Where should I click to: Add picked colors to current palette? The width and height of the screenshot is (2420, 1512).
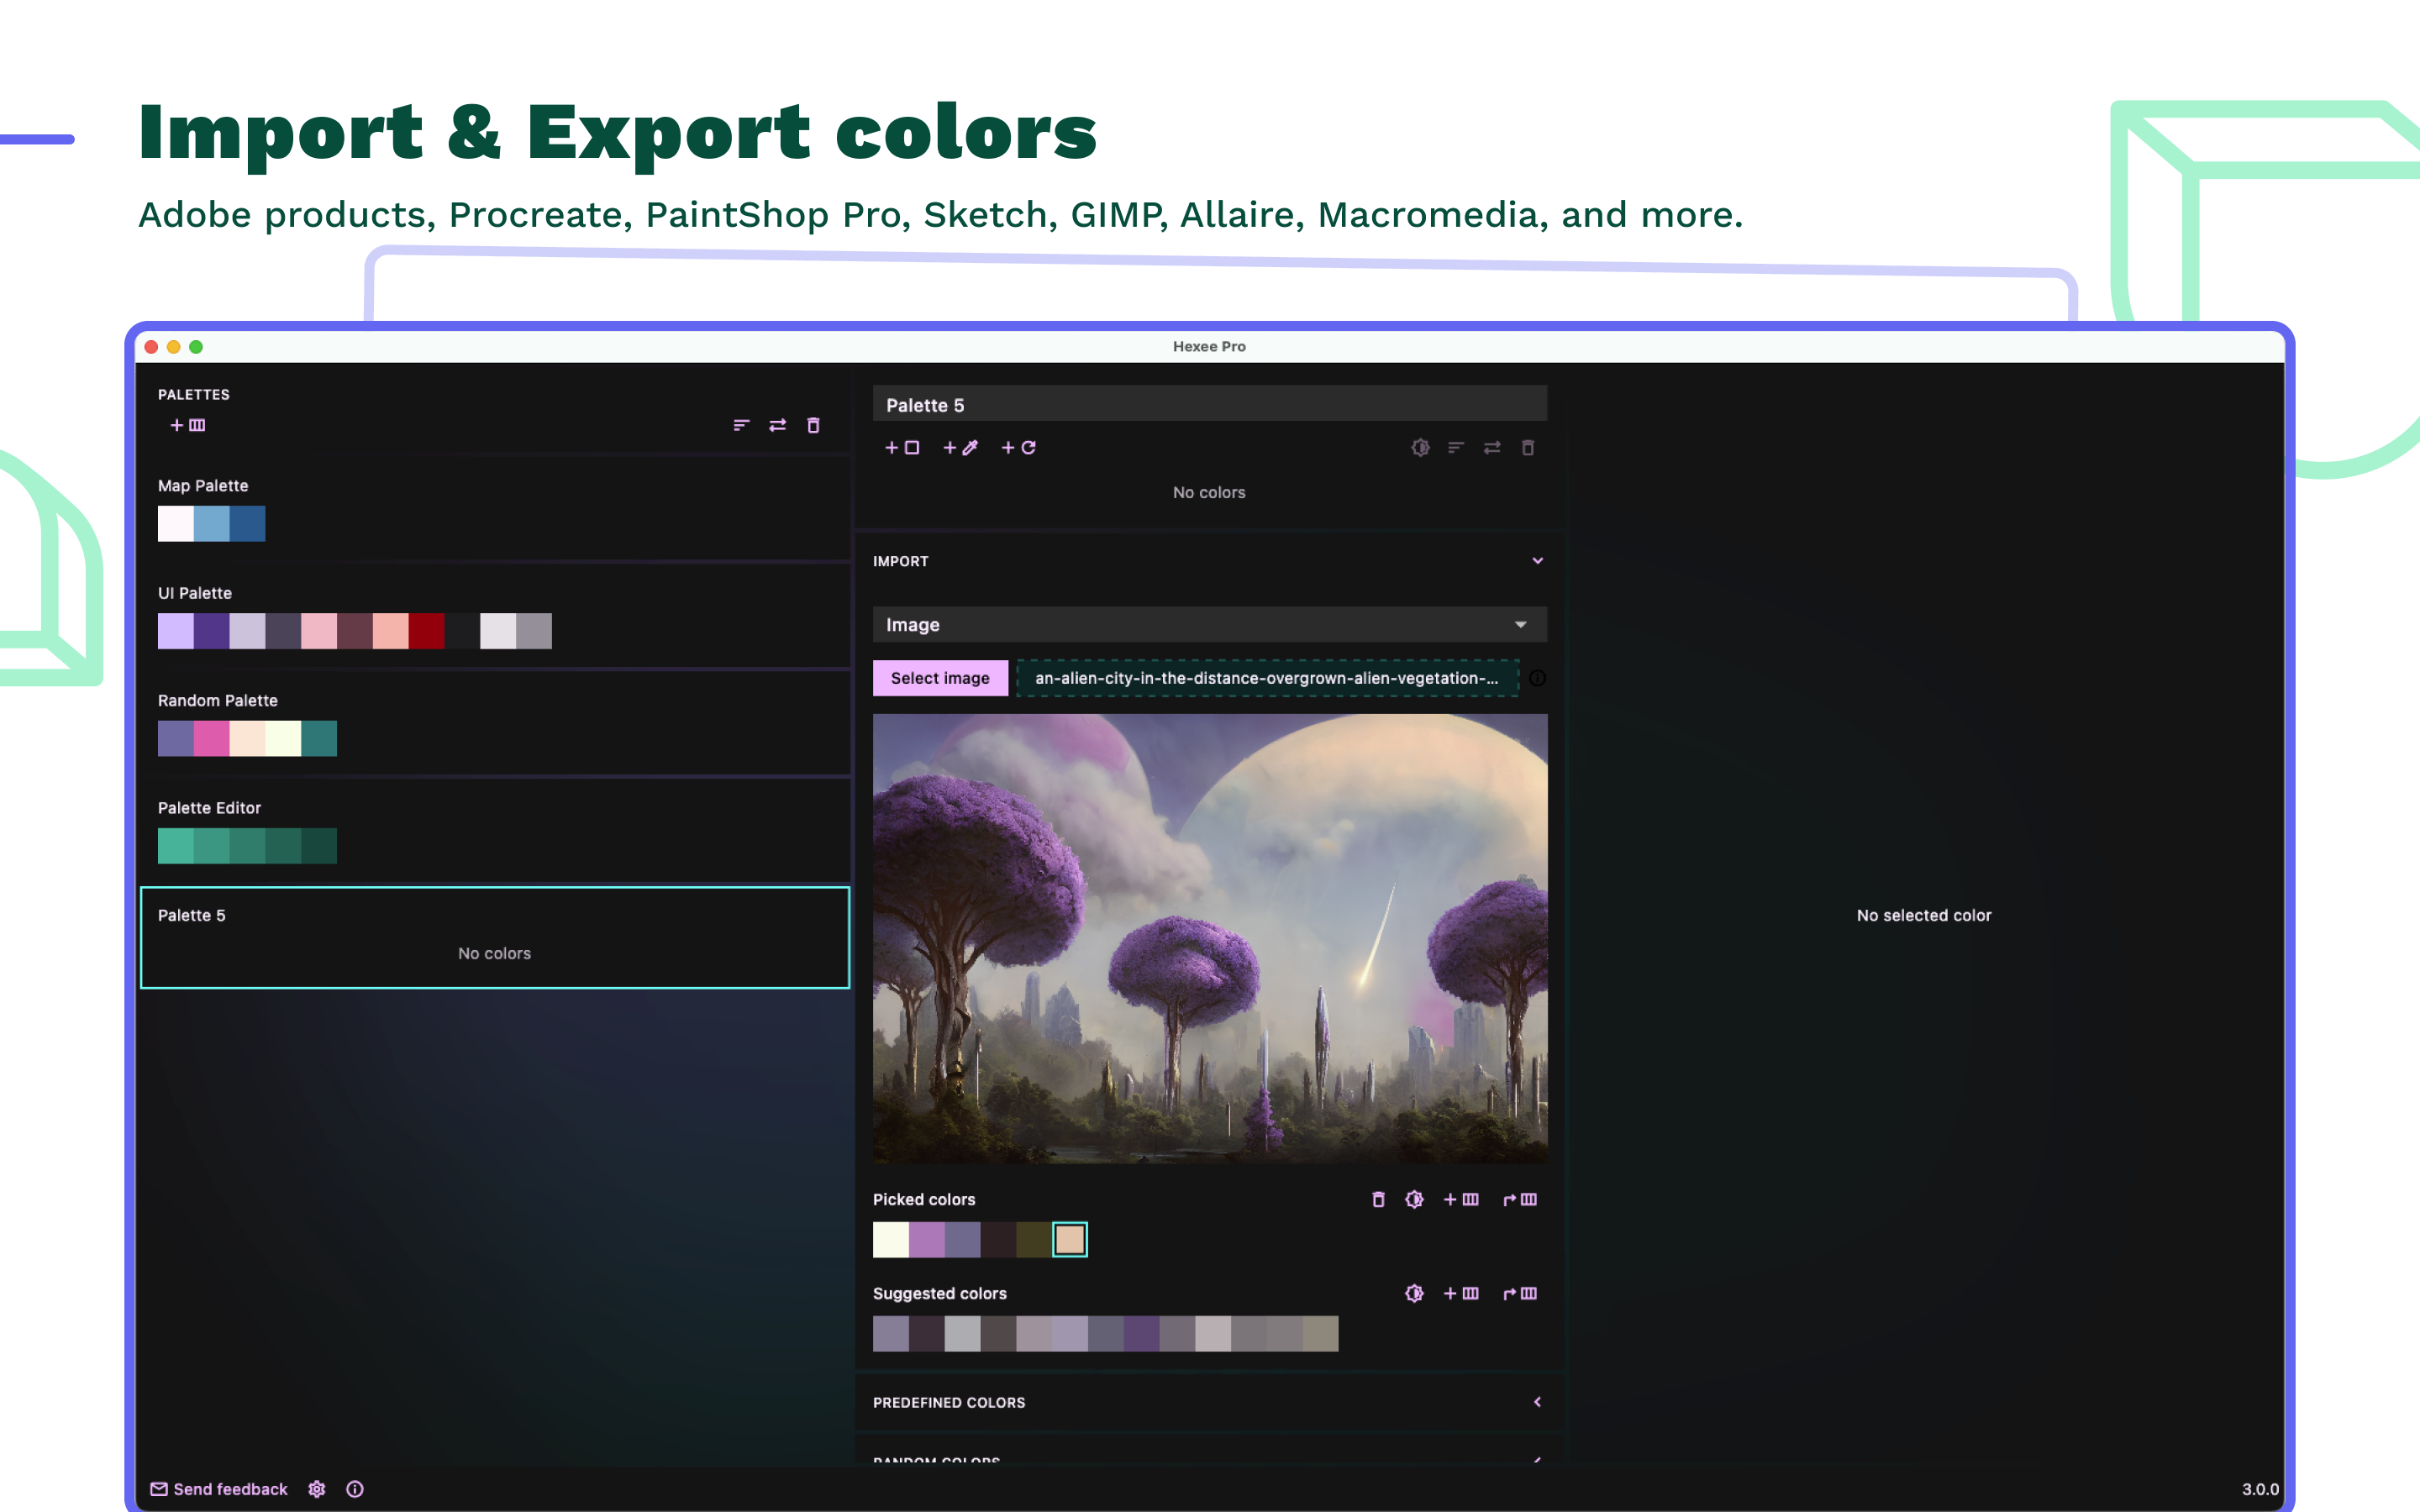pos(1461,1199)
